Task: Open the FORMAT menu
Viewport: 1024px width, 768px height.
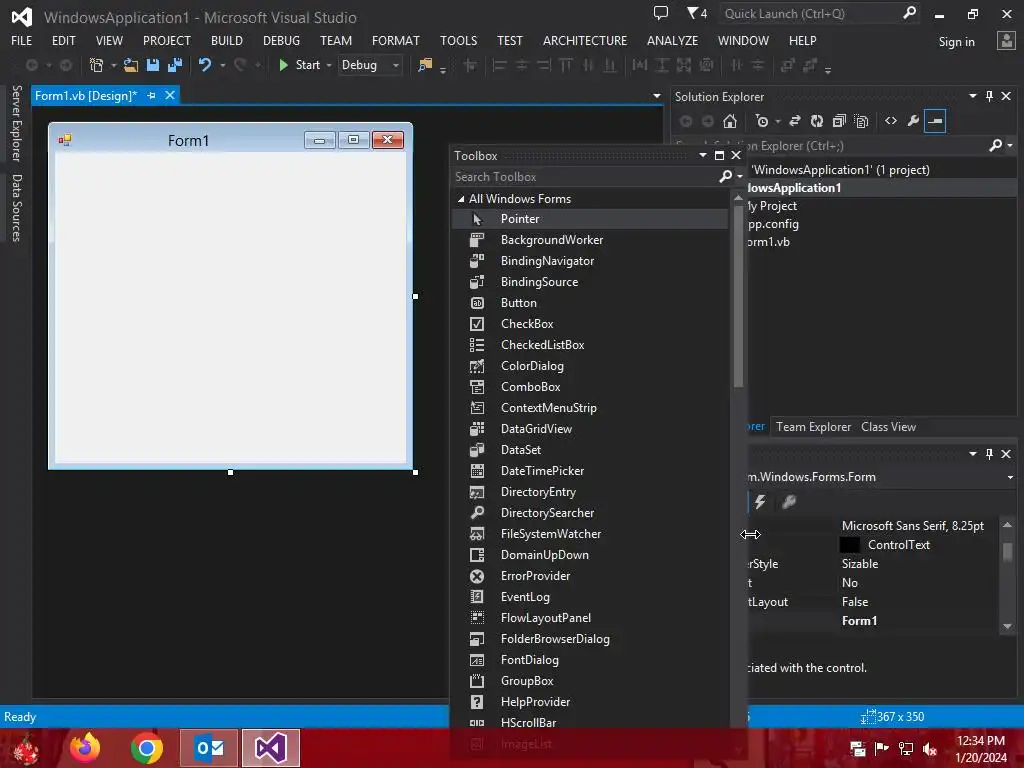Action: coord(396,40)
